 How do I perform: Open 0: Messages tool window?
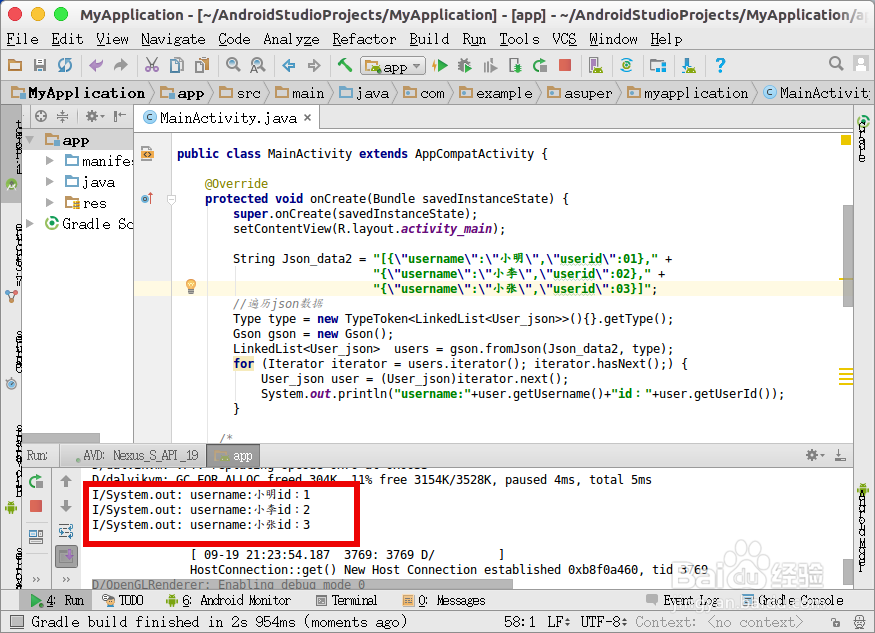coord(444,601)
